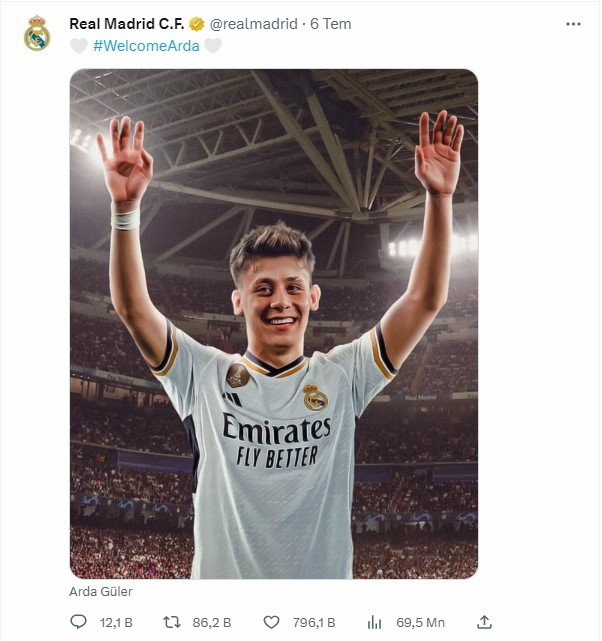
Task: Click the 796,1 B like count
Action: point(313,622)
